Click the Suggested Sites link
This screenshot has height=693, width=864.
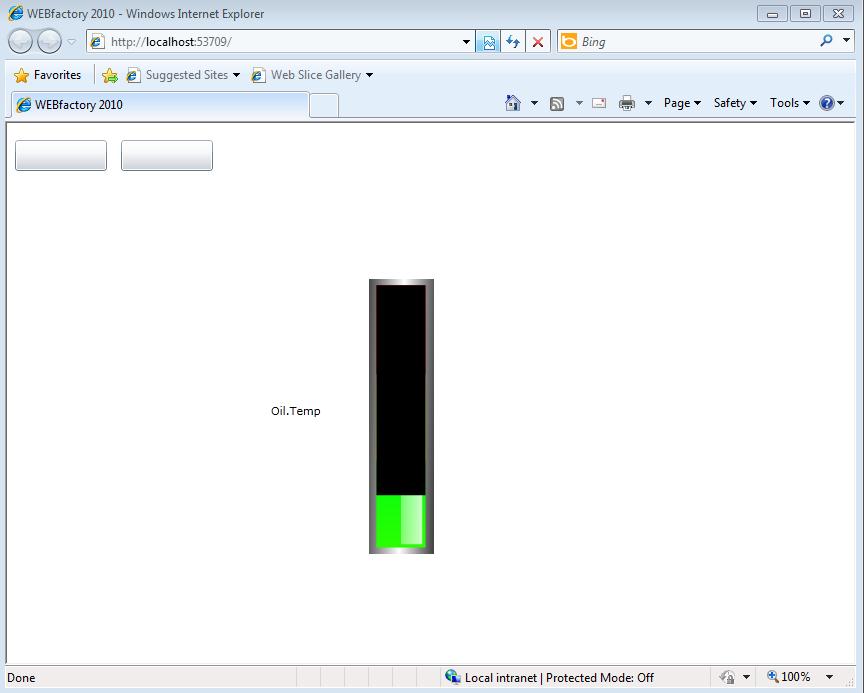(x=186, y=75)
